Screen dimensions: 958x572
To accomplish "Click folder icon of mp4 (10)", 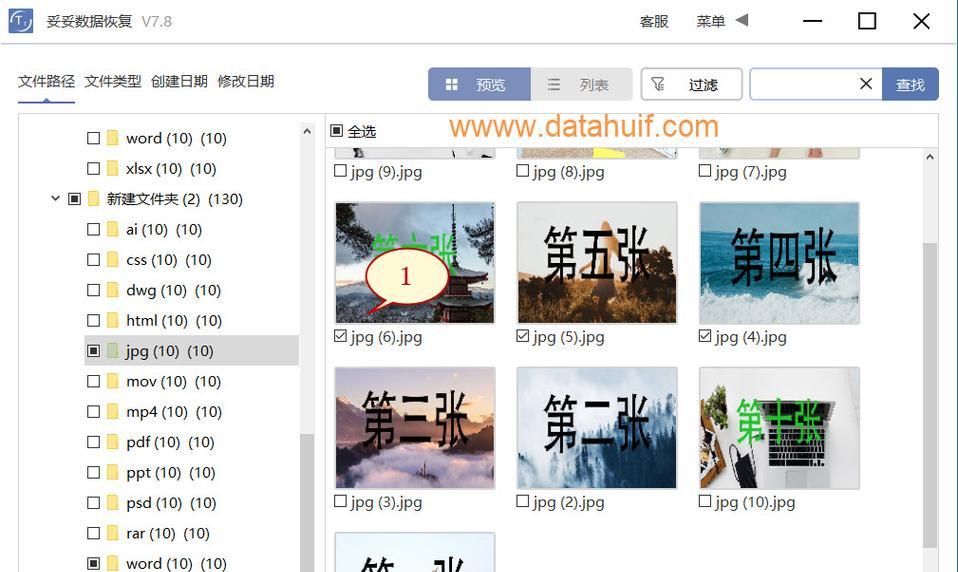I will click(x=112, y=411).
